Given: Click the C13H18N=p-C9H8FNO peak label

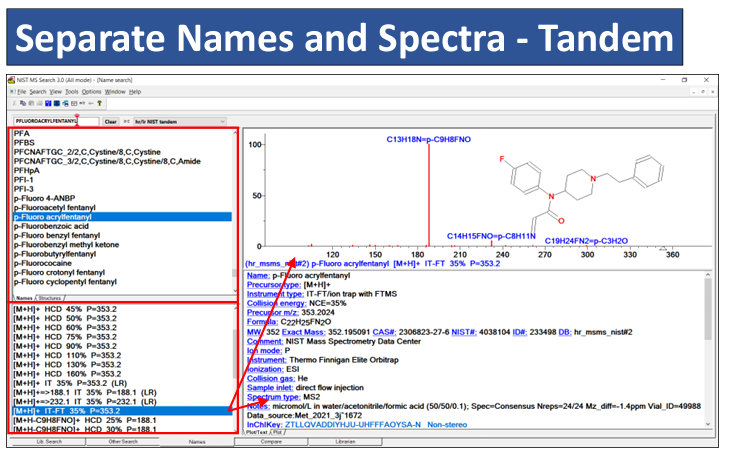Looking at the screenshot, I should tap(428, 139).
